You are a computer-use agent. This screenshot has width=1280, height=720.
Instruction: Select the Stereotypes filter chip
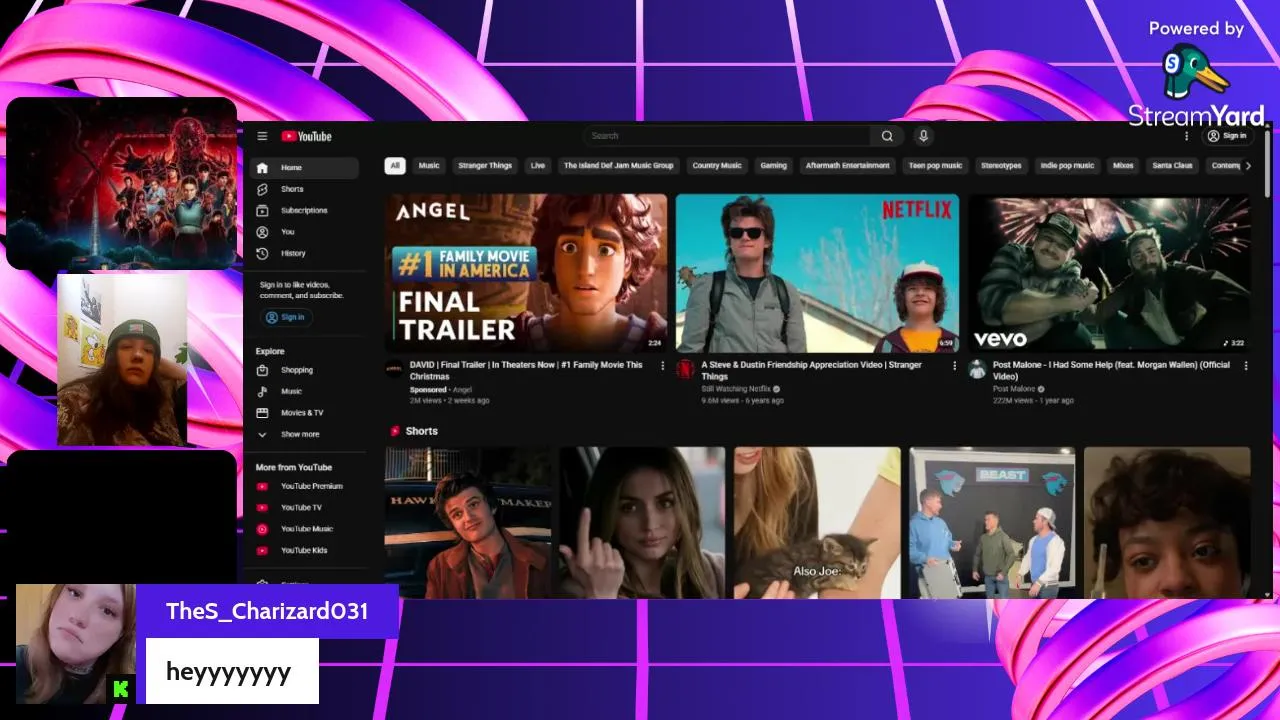(x=1001, y=166)
